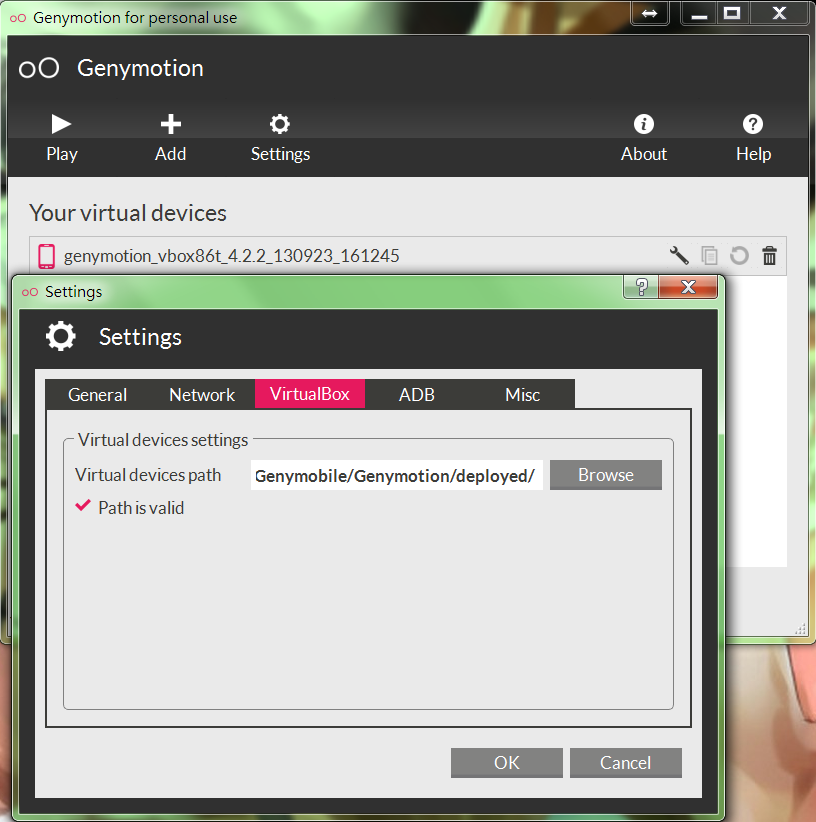Select the genymotion_vbox86t_4.2.2 device entry
The image size is (816, 822).
point(231,256)
